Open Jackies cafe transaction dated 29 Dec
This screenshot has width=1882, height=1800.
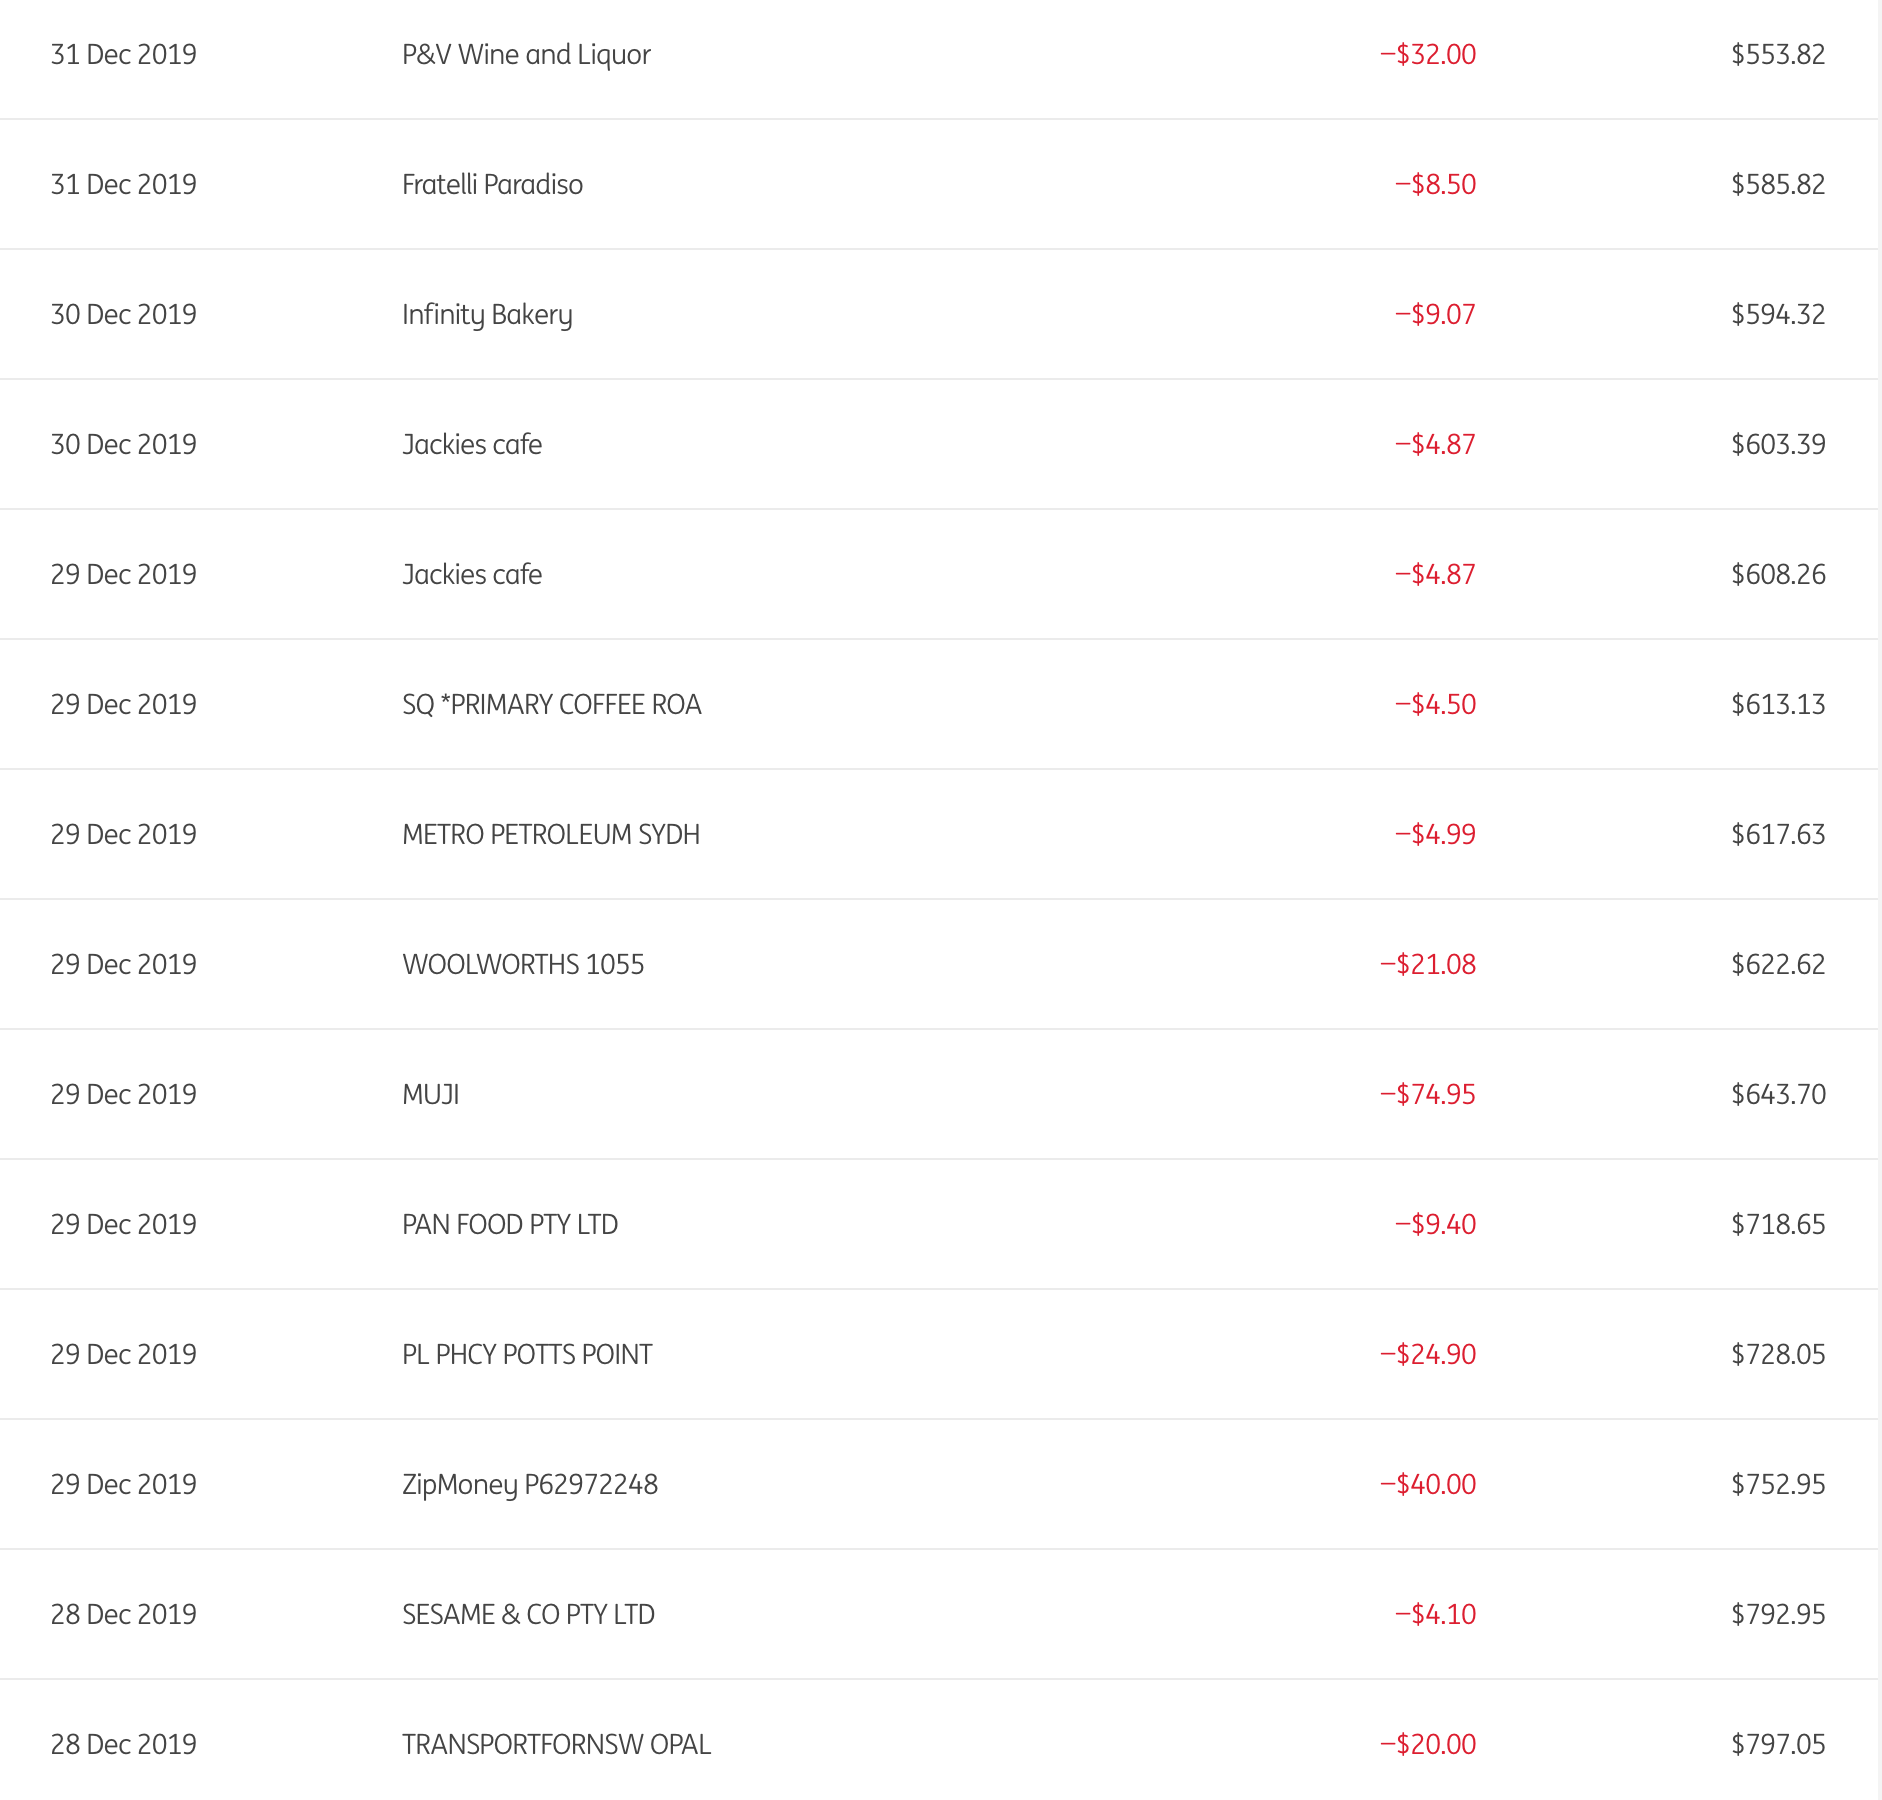click(x=472, y=574)
